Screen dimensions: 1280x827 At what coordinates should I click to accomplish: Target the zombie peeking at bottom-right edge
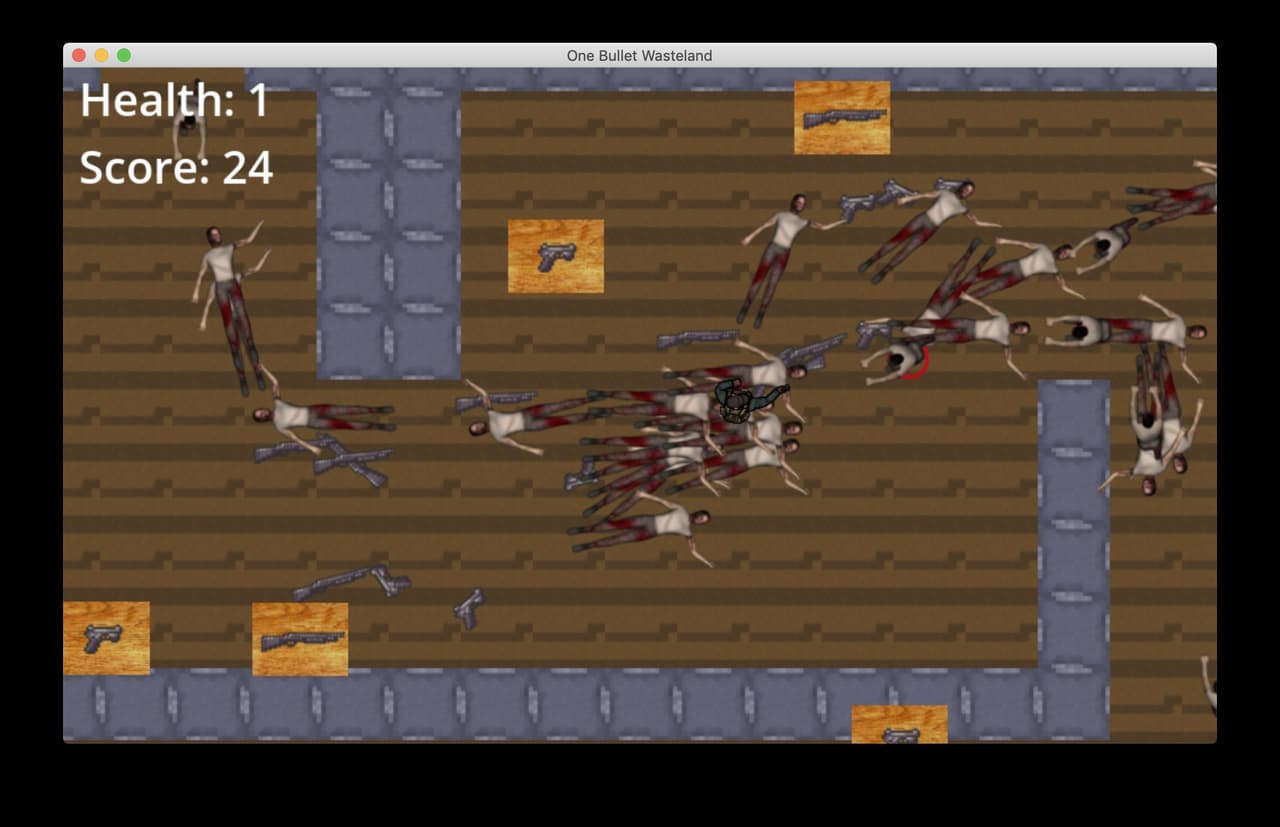point(1208,685)
